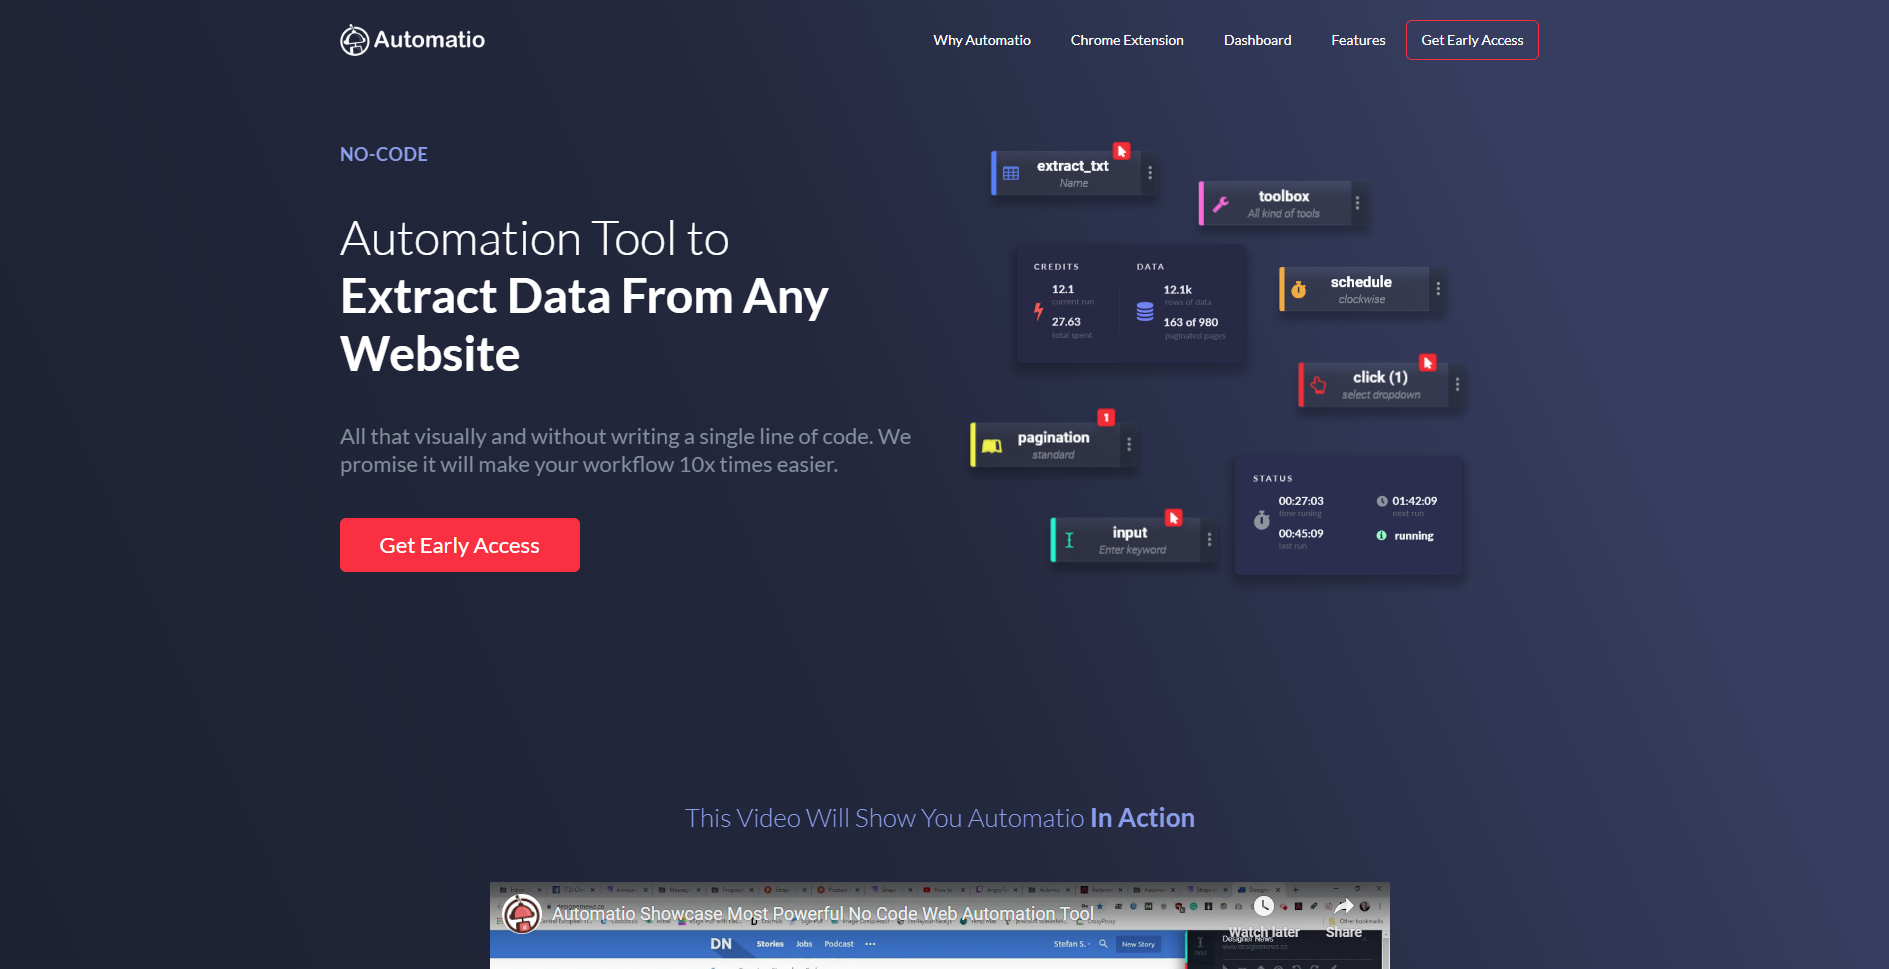Screen dimensions: 1889x969
Task: Open extract_txt card three-dot menu
Action: [1150, 173]
